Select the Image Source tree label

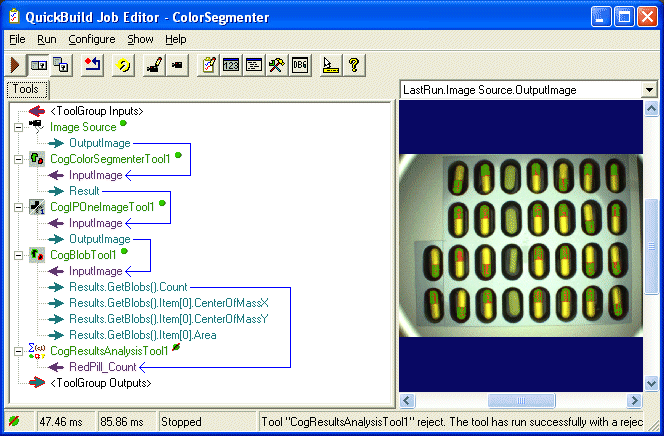coord(83,127)
